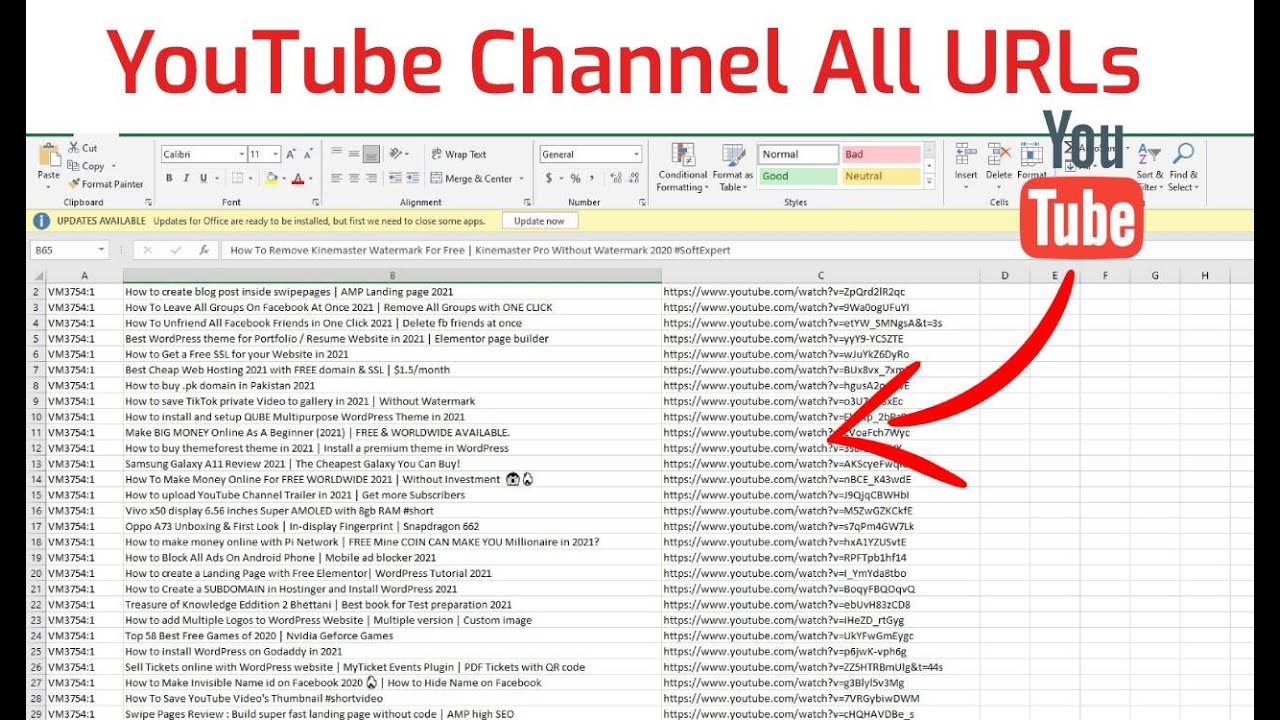Click the formula bar Enter checkmark icon
The image size is (1280, 720).
[x=176, y=250]
